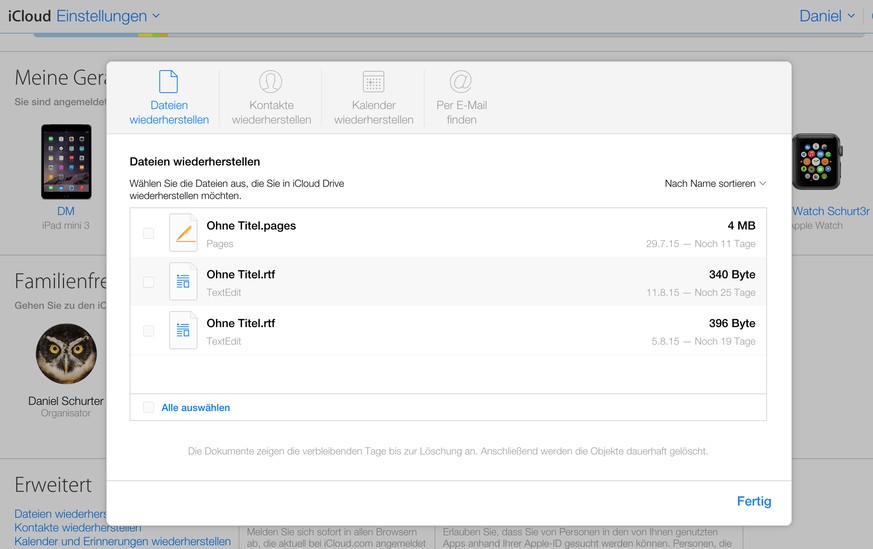Select the checkbox for the 396 Byte rtf file

point(149,331)
